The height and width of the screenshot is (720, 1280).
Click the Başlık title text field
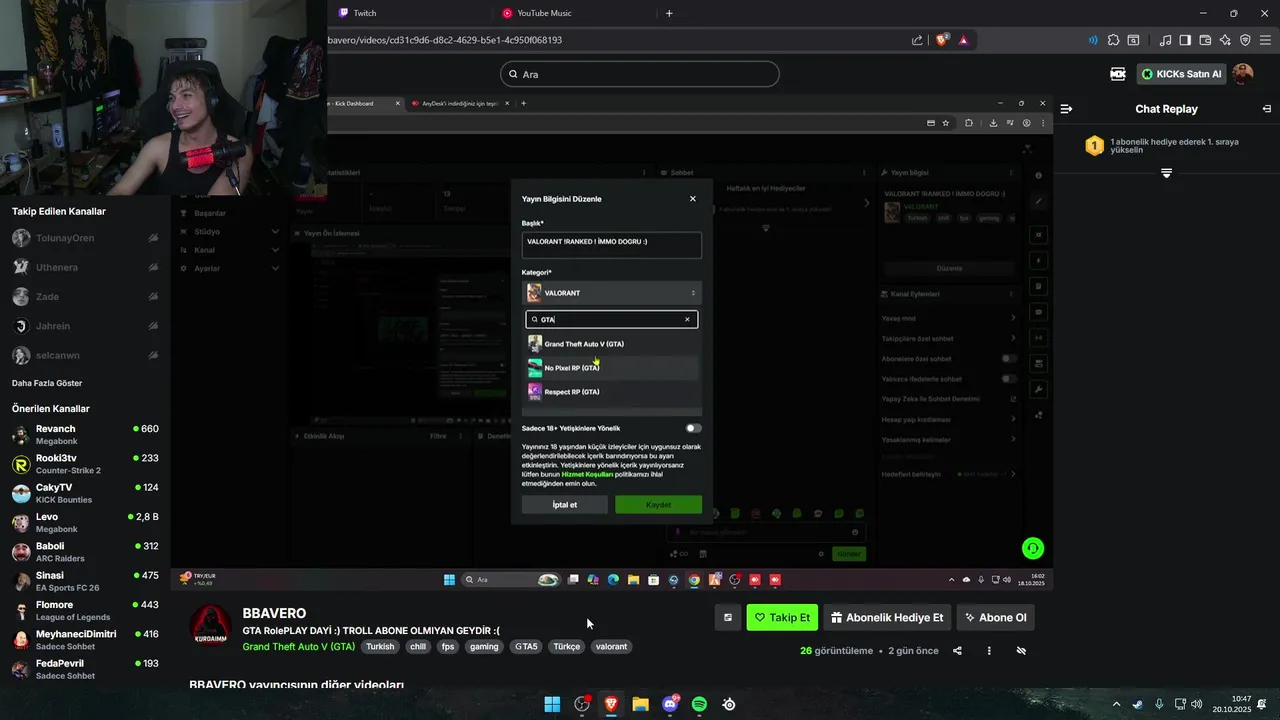pos(611,244)
